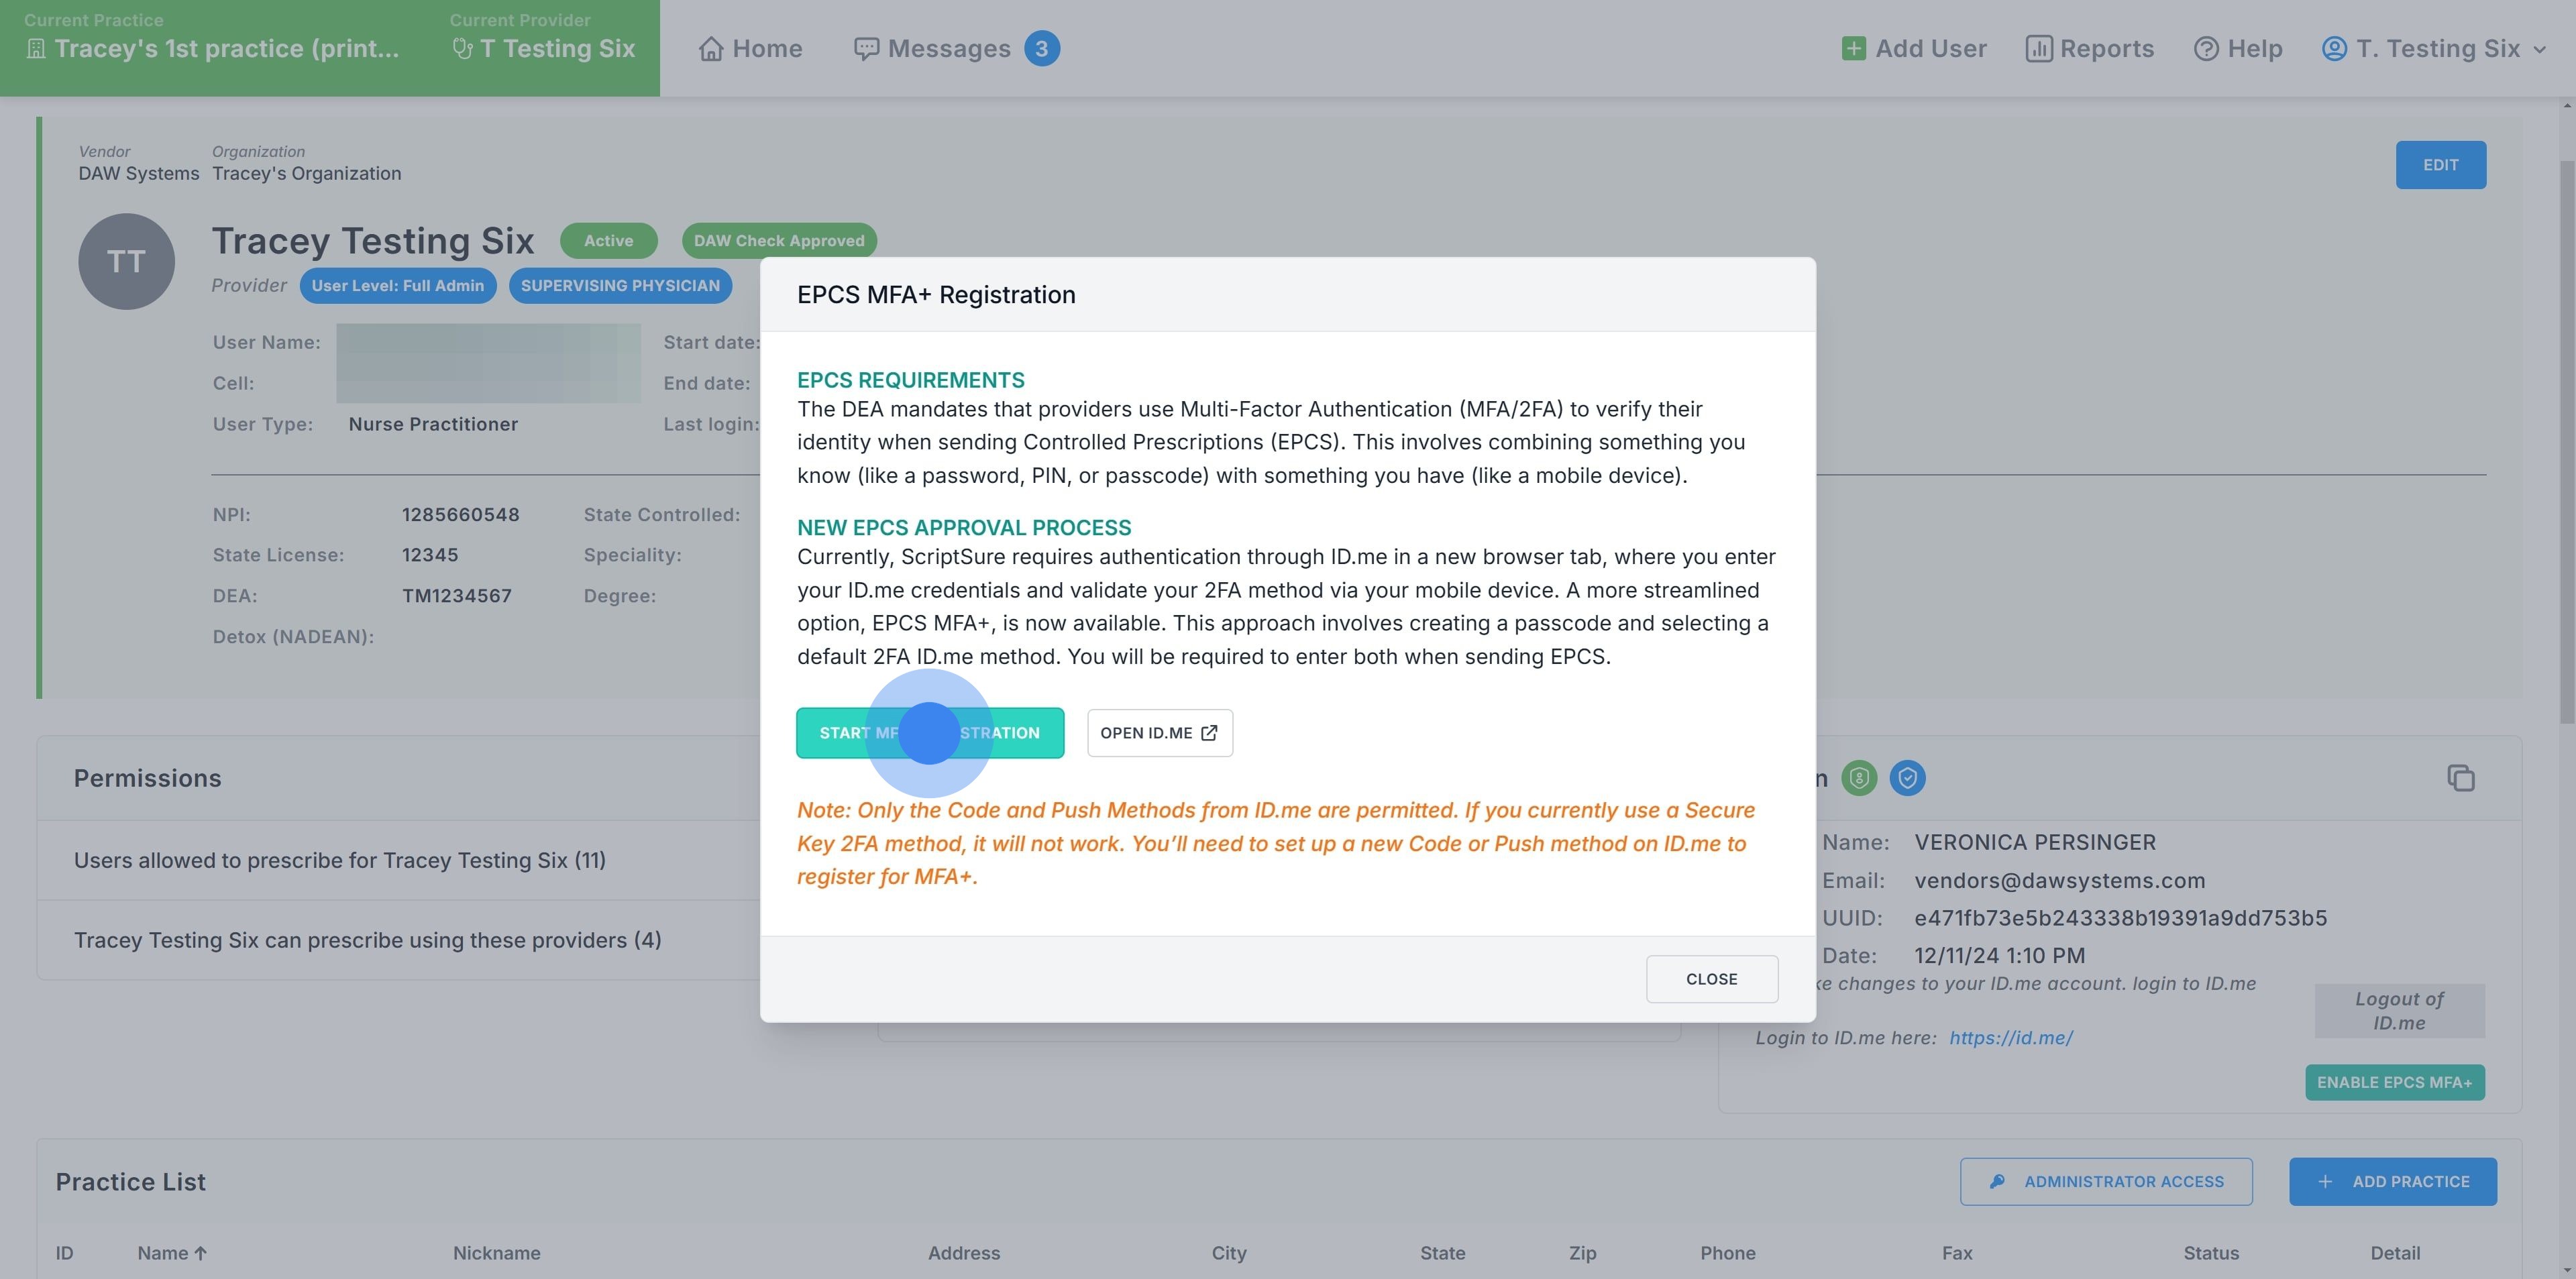Click the blue Edit button
This screenshot has height=1279, width=2576.
pyautogui.click(x=2440, y=165)
